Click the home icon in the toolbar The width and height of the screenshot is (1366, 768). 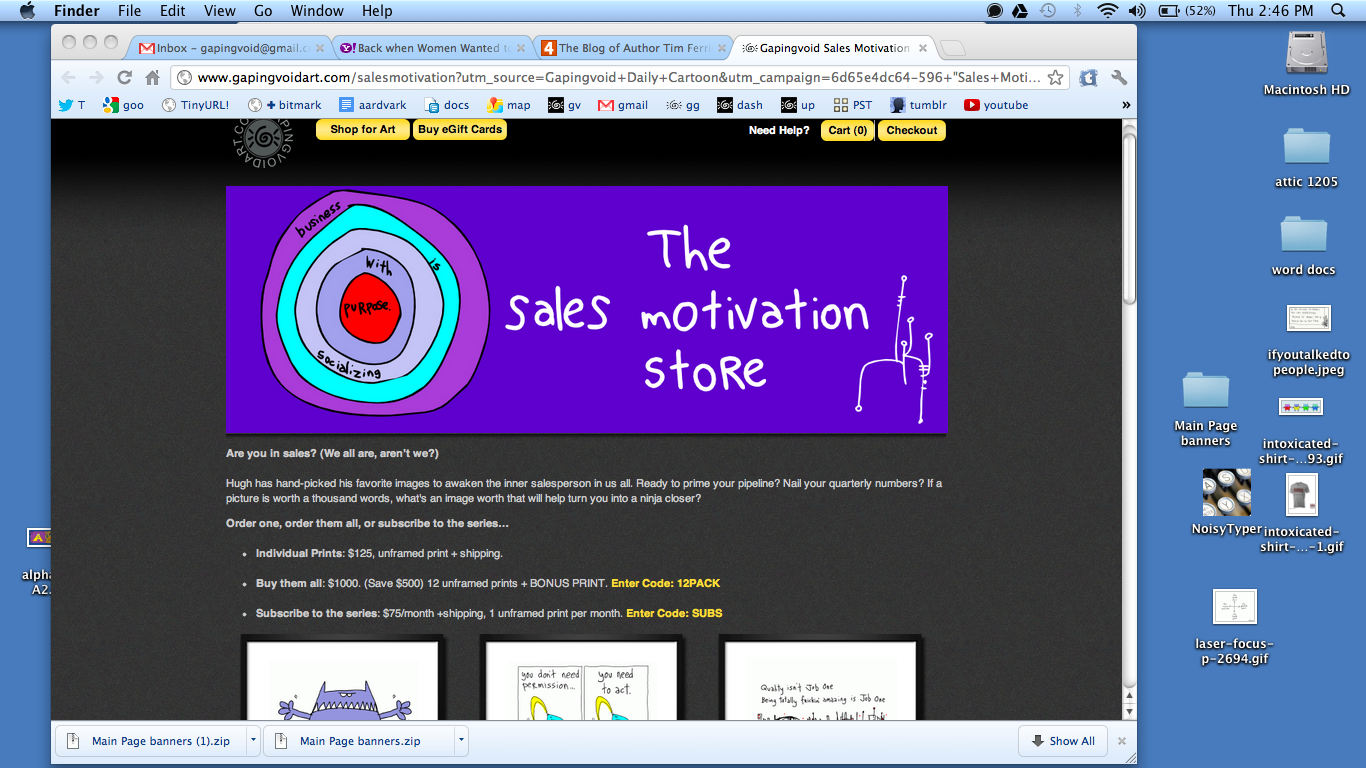152,78
